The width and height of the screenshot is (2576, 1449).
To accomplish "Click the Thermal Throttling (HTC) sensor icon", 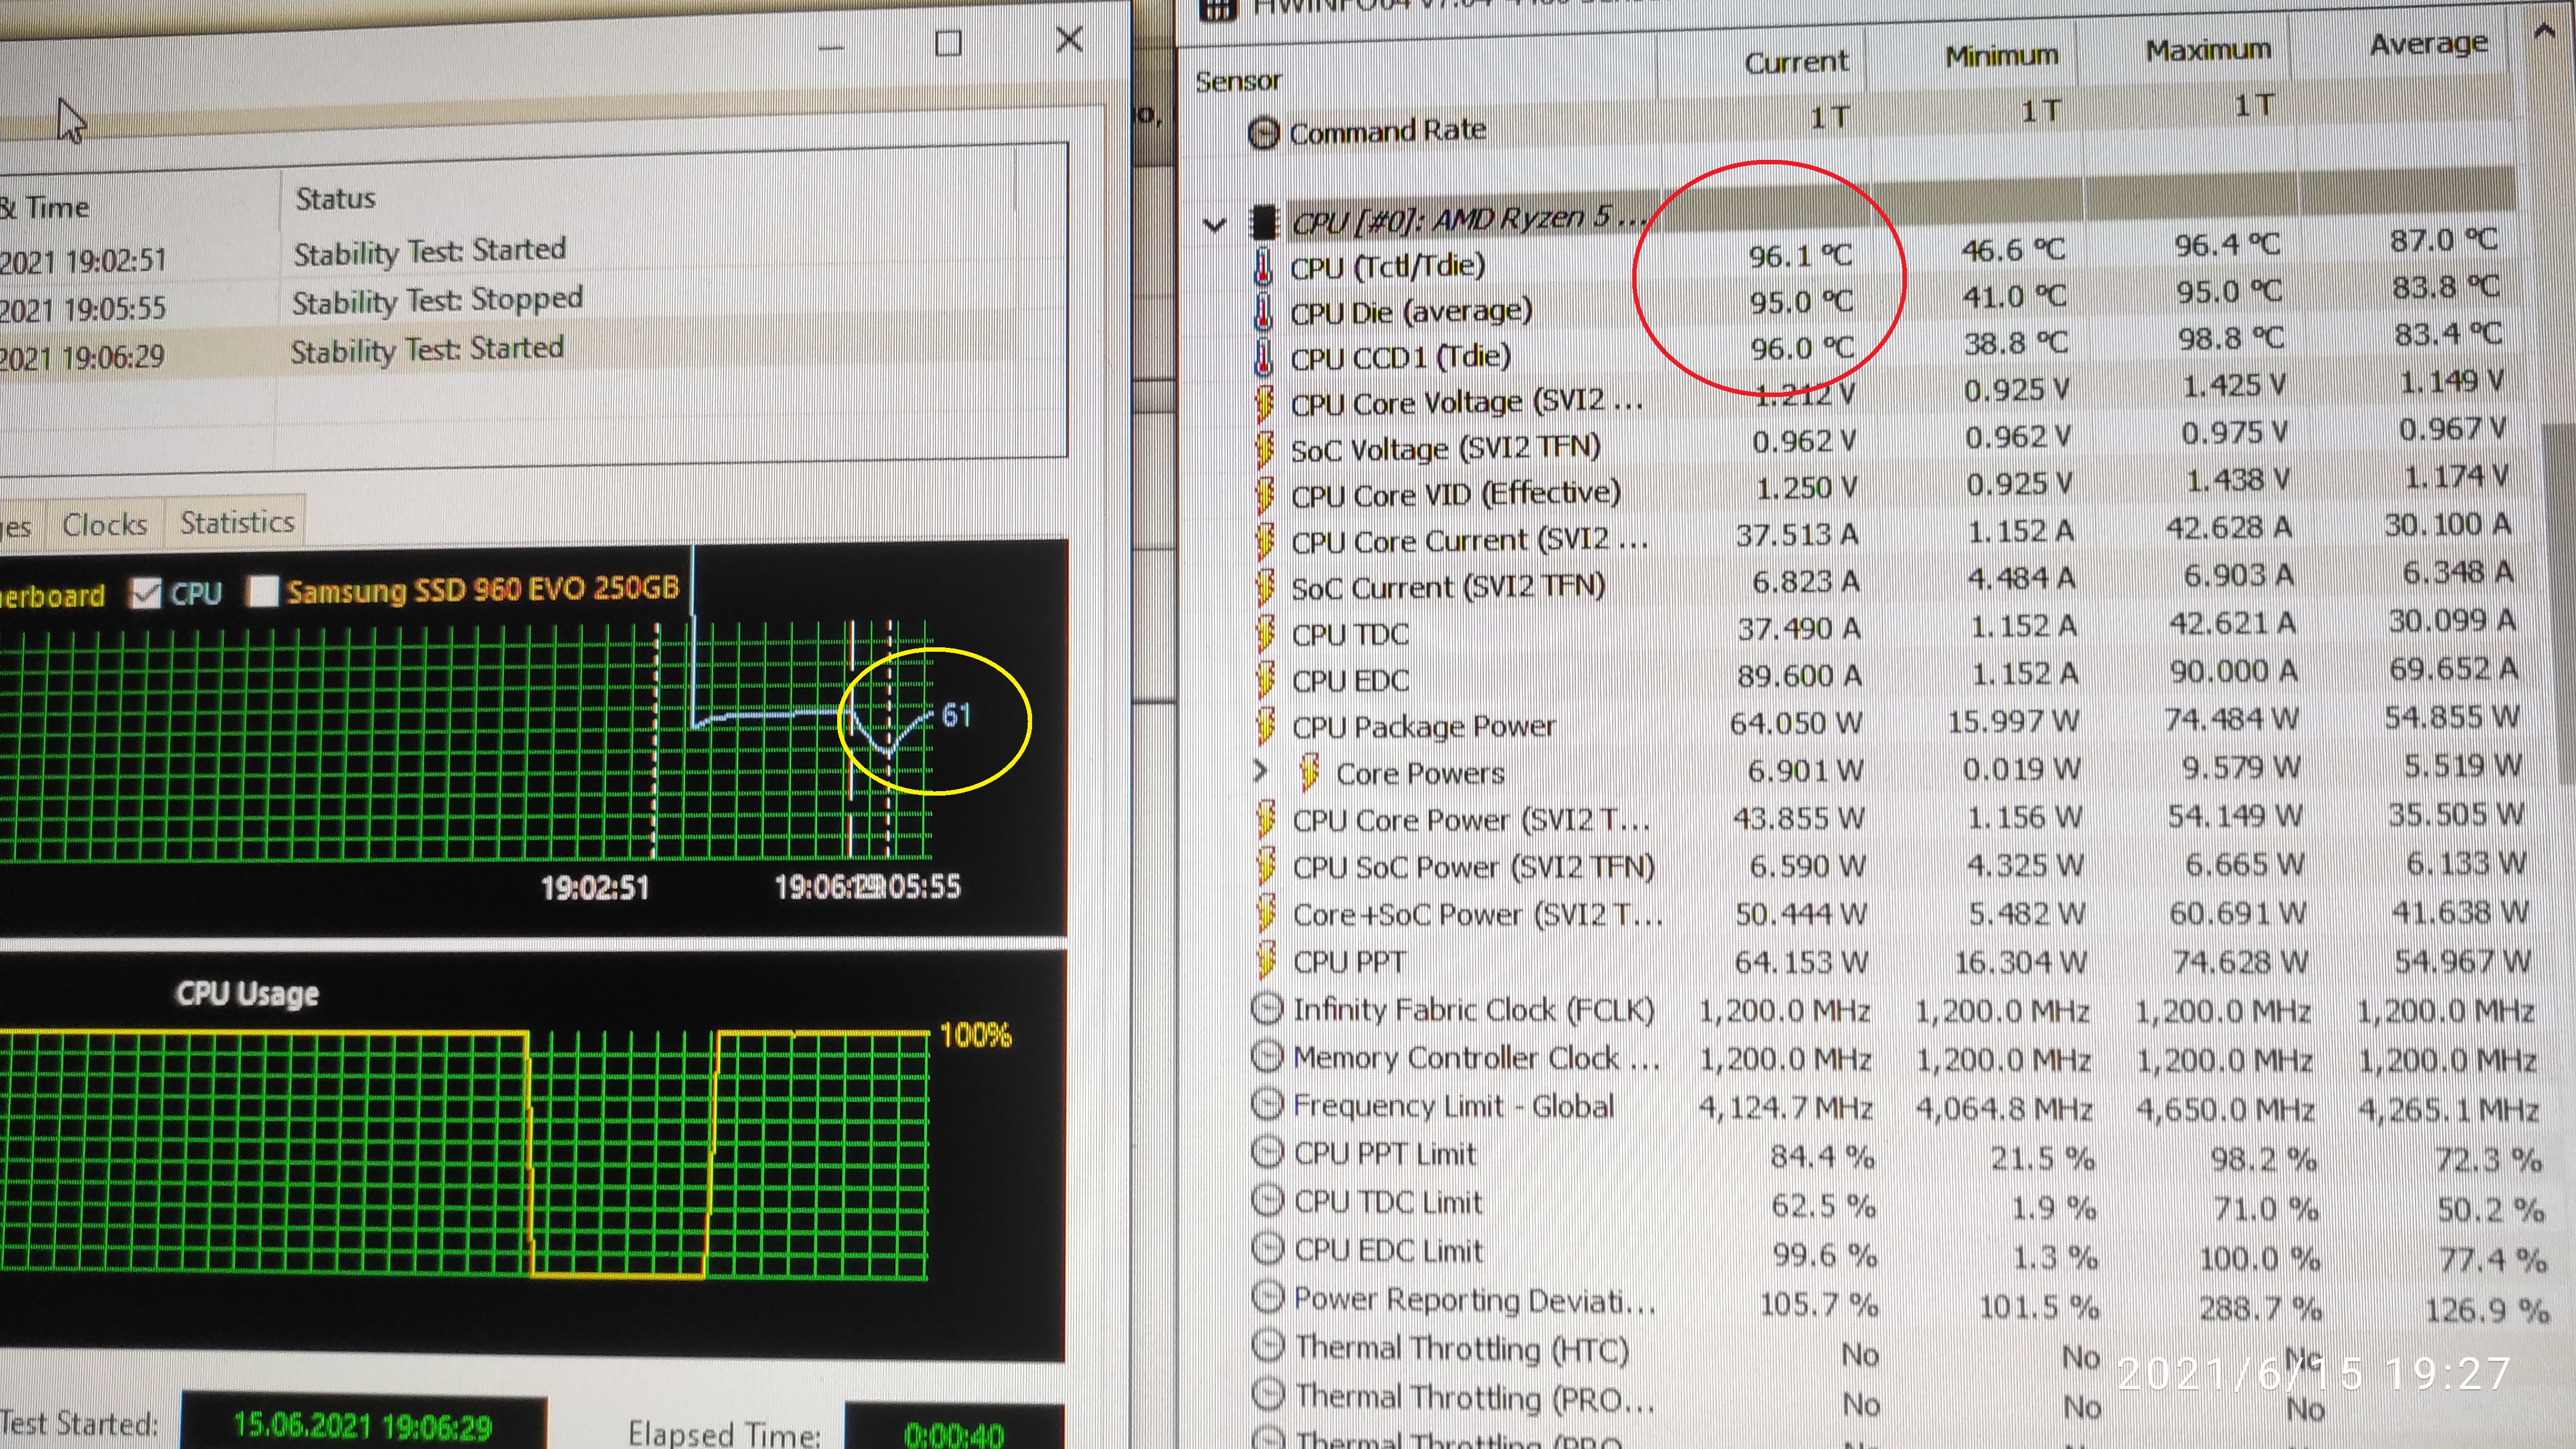I will (1268, 1347).
